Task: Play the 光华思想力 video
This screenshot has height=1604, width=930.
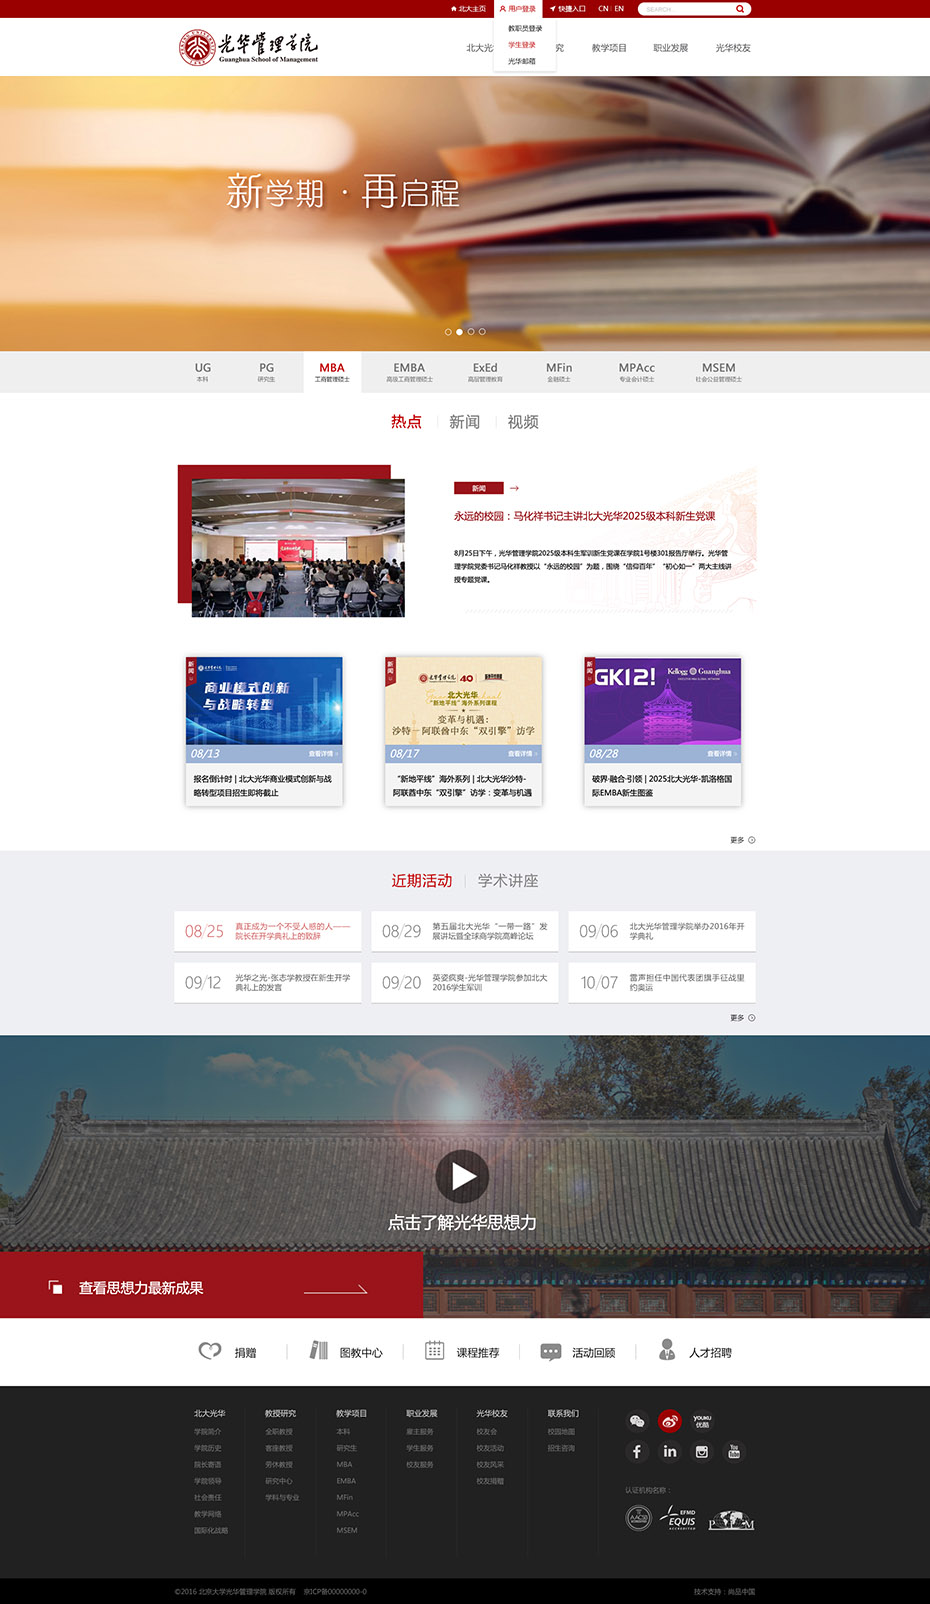Action: [x=462, y=1176]
